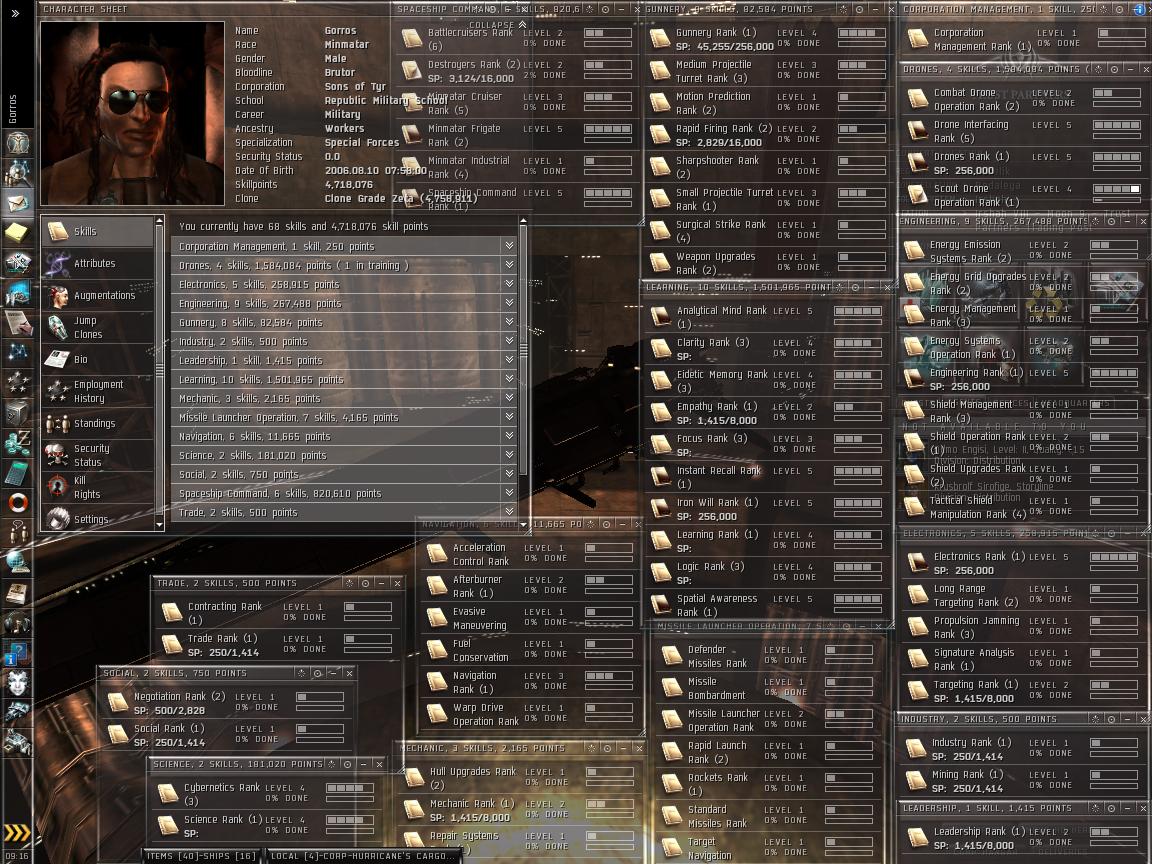The width and height of the screenshot is (1152, 864).
Task: Open the globe browser icon in sidebar
Action: [17, 562]
